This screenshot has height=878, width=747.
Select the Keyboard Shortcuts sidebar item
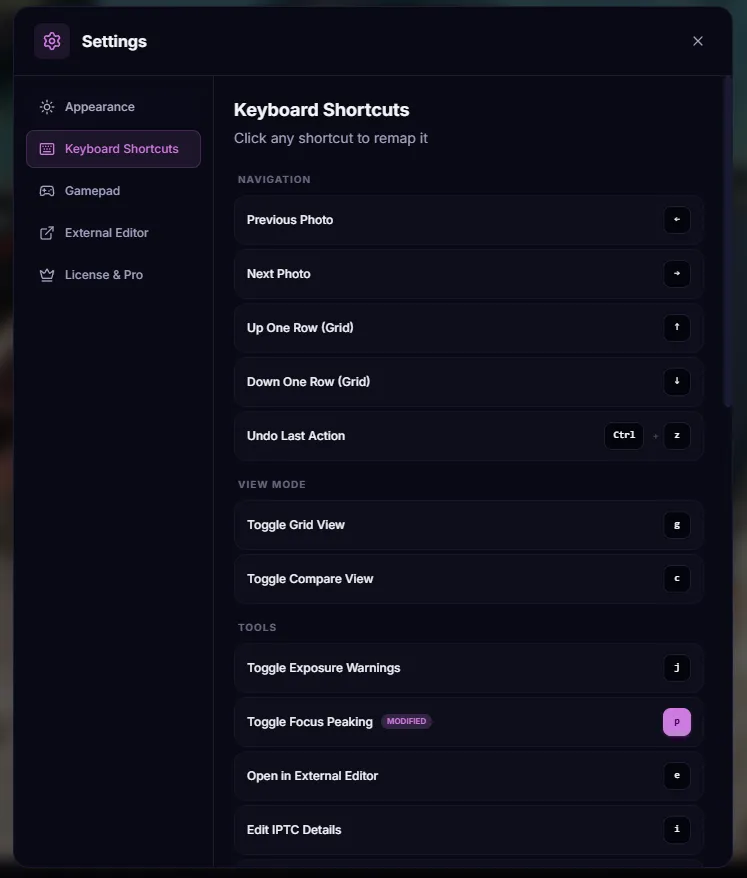113,149
